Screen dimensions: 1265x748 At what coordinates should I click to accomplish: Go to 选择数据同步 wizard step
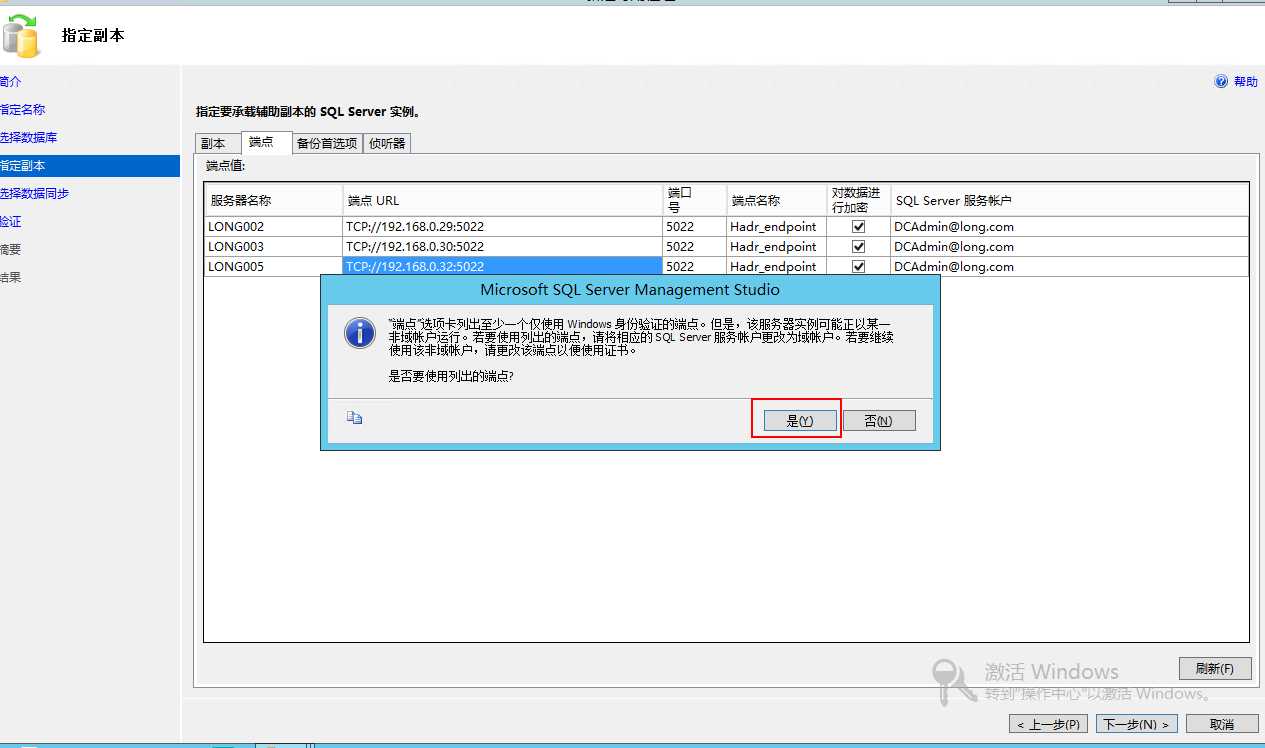pos(34,194)
